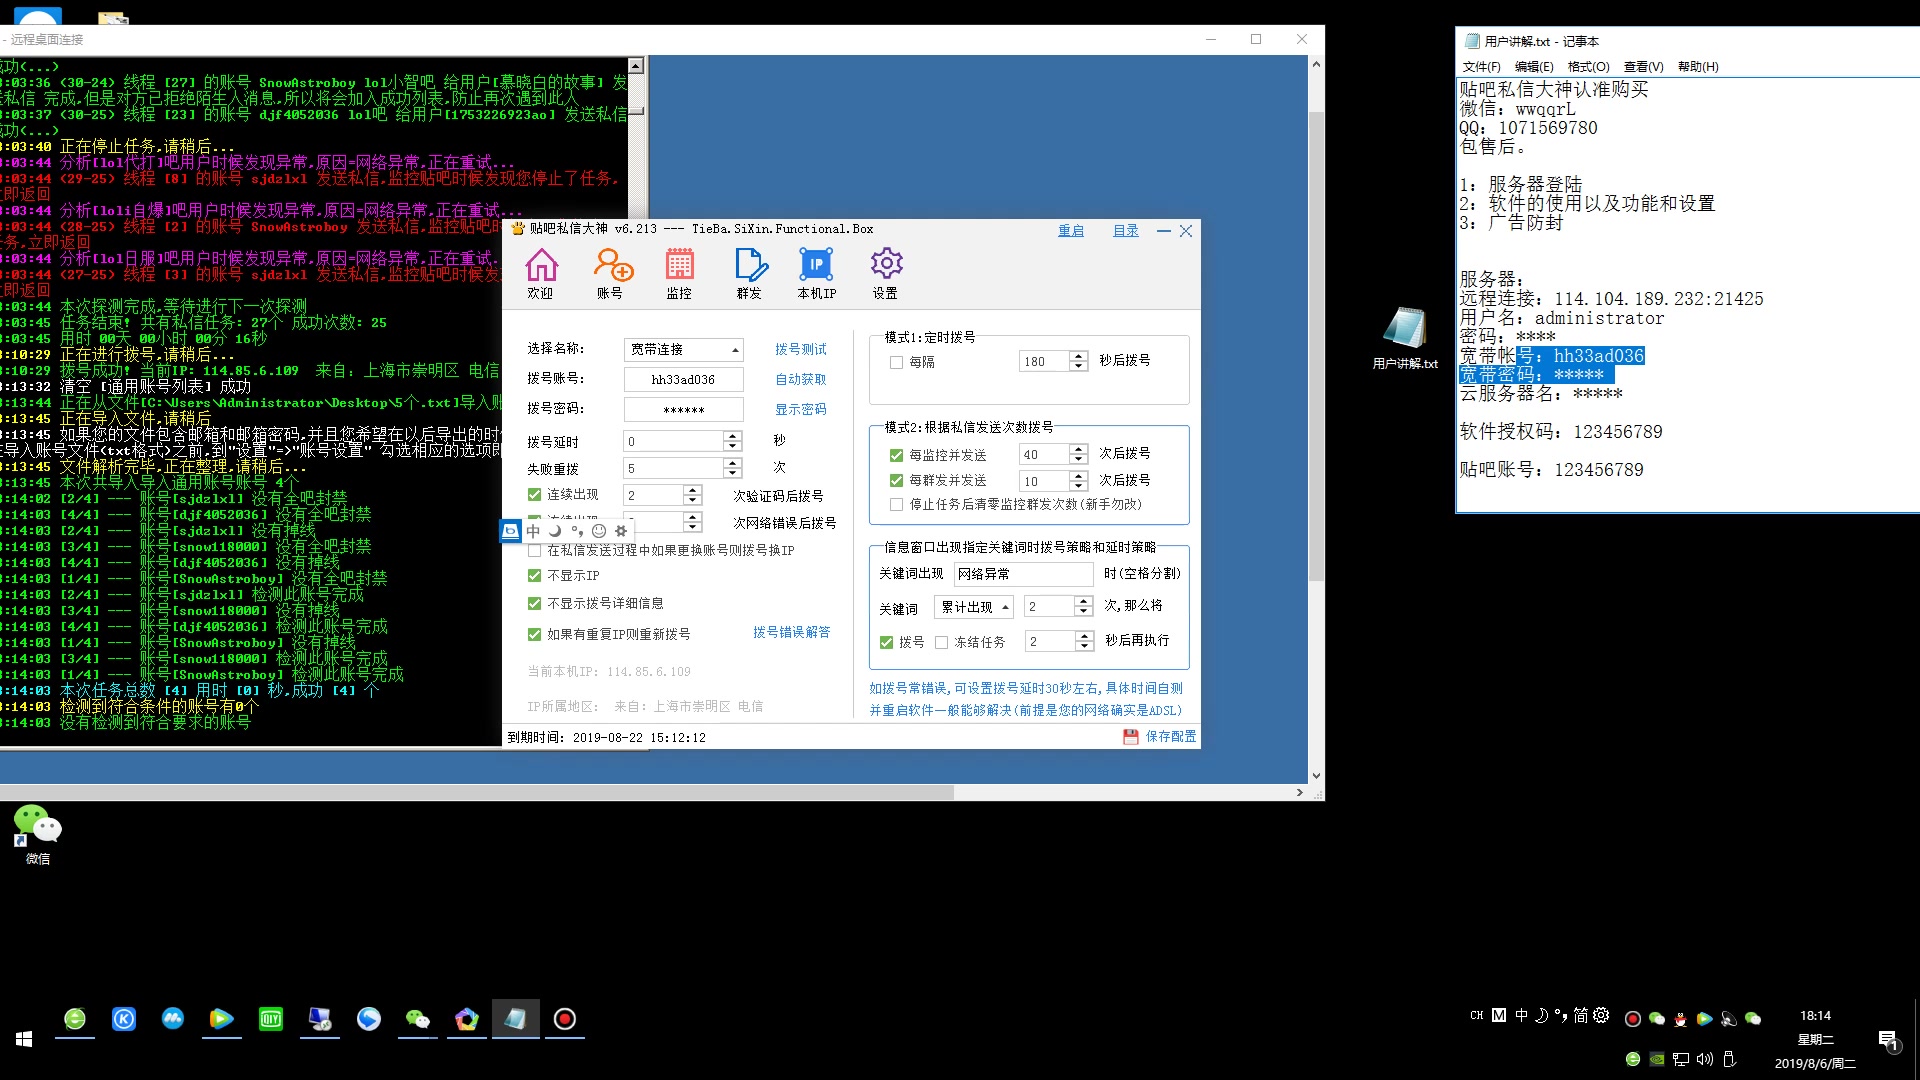Toggle 如果有重复IP则重新拨号 checkbox
The image size is (1920, 1080).
point(534,634)
